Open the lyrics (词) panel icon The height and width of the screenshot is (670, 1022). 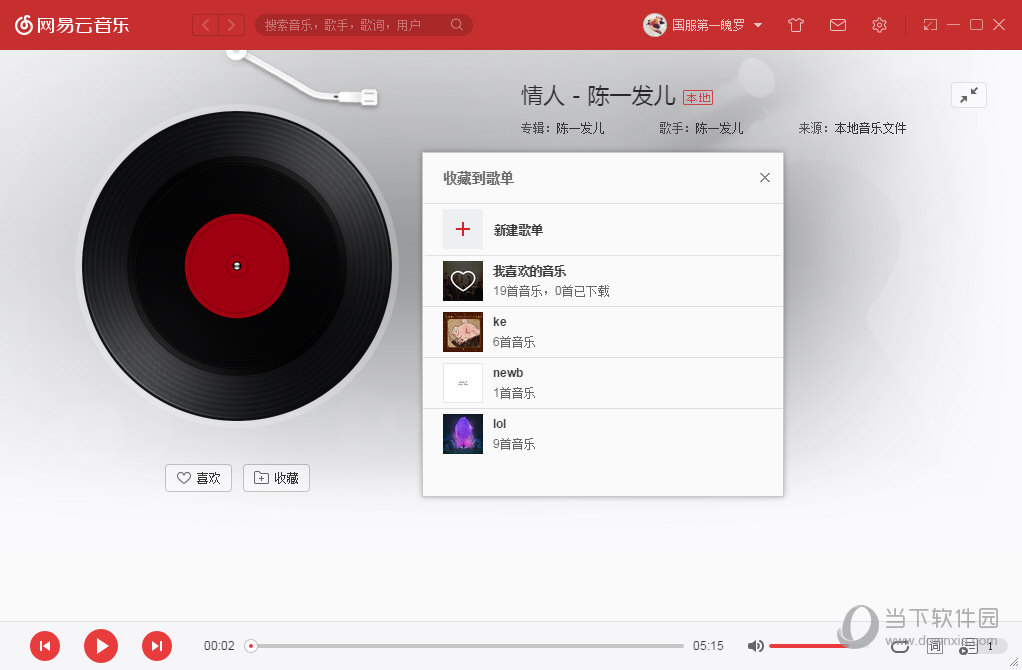click(x=935, y=646)
